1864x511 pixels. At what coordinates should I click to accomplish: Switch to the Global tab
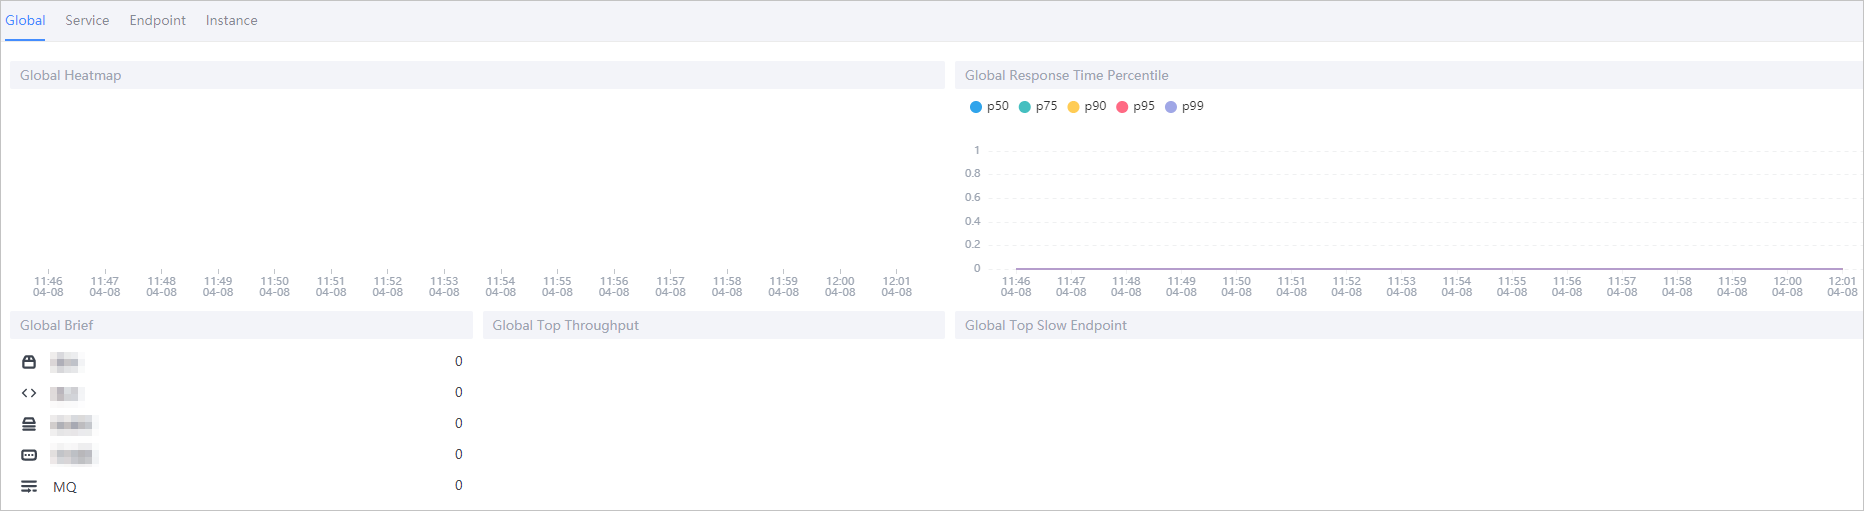pos(25,20)
